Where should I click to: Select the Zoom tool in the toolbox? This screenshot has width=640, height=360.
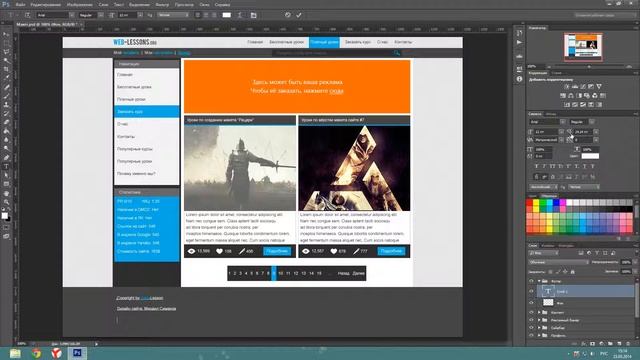(6, 202)
